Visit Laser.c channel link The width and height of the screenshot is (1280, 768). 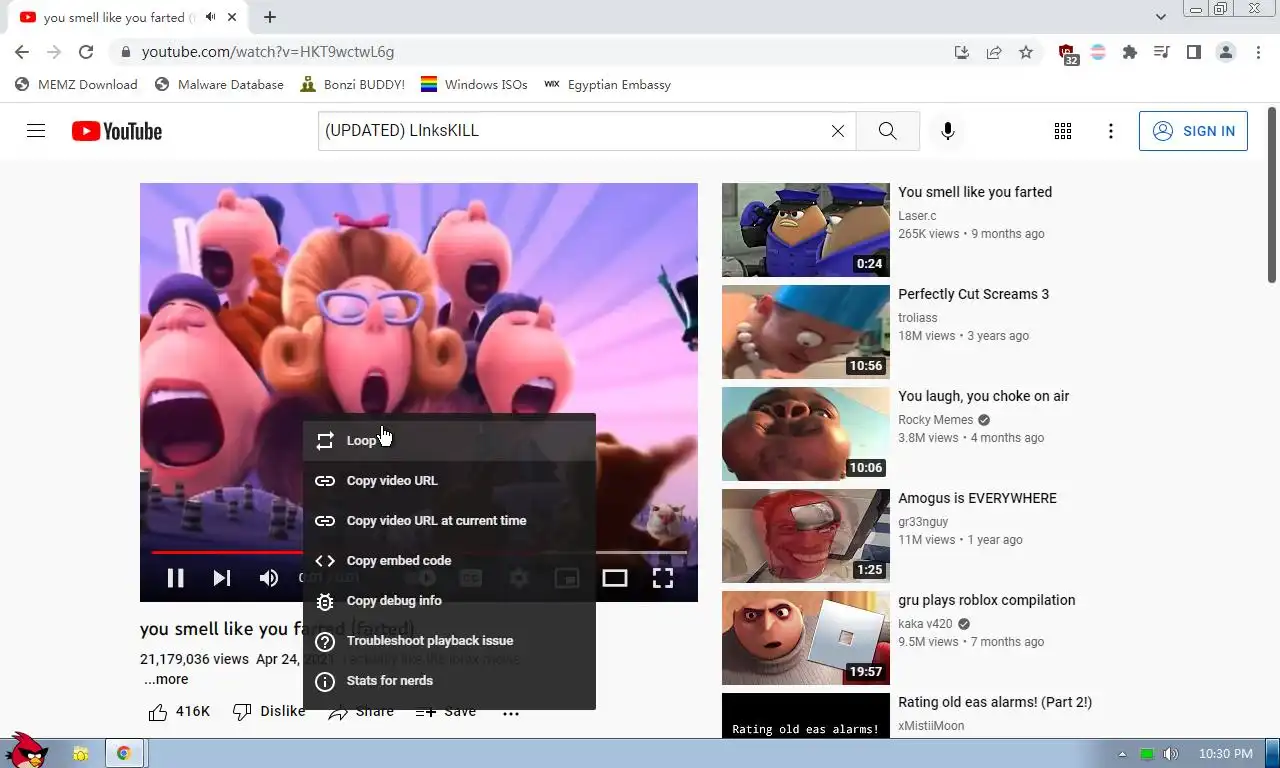click(917, 216)
